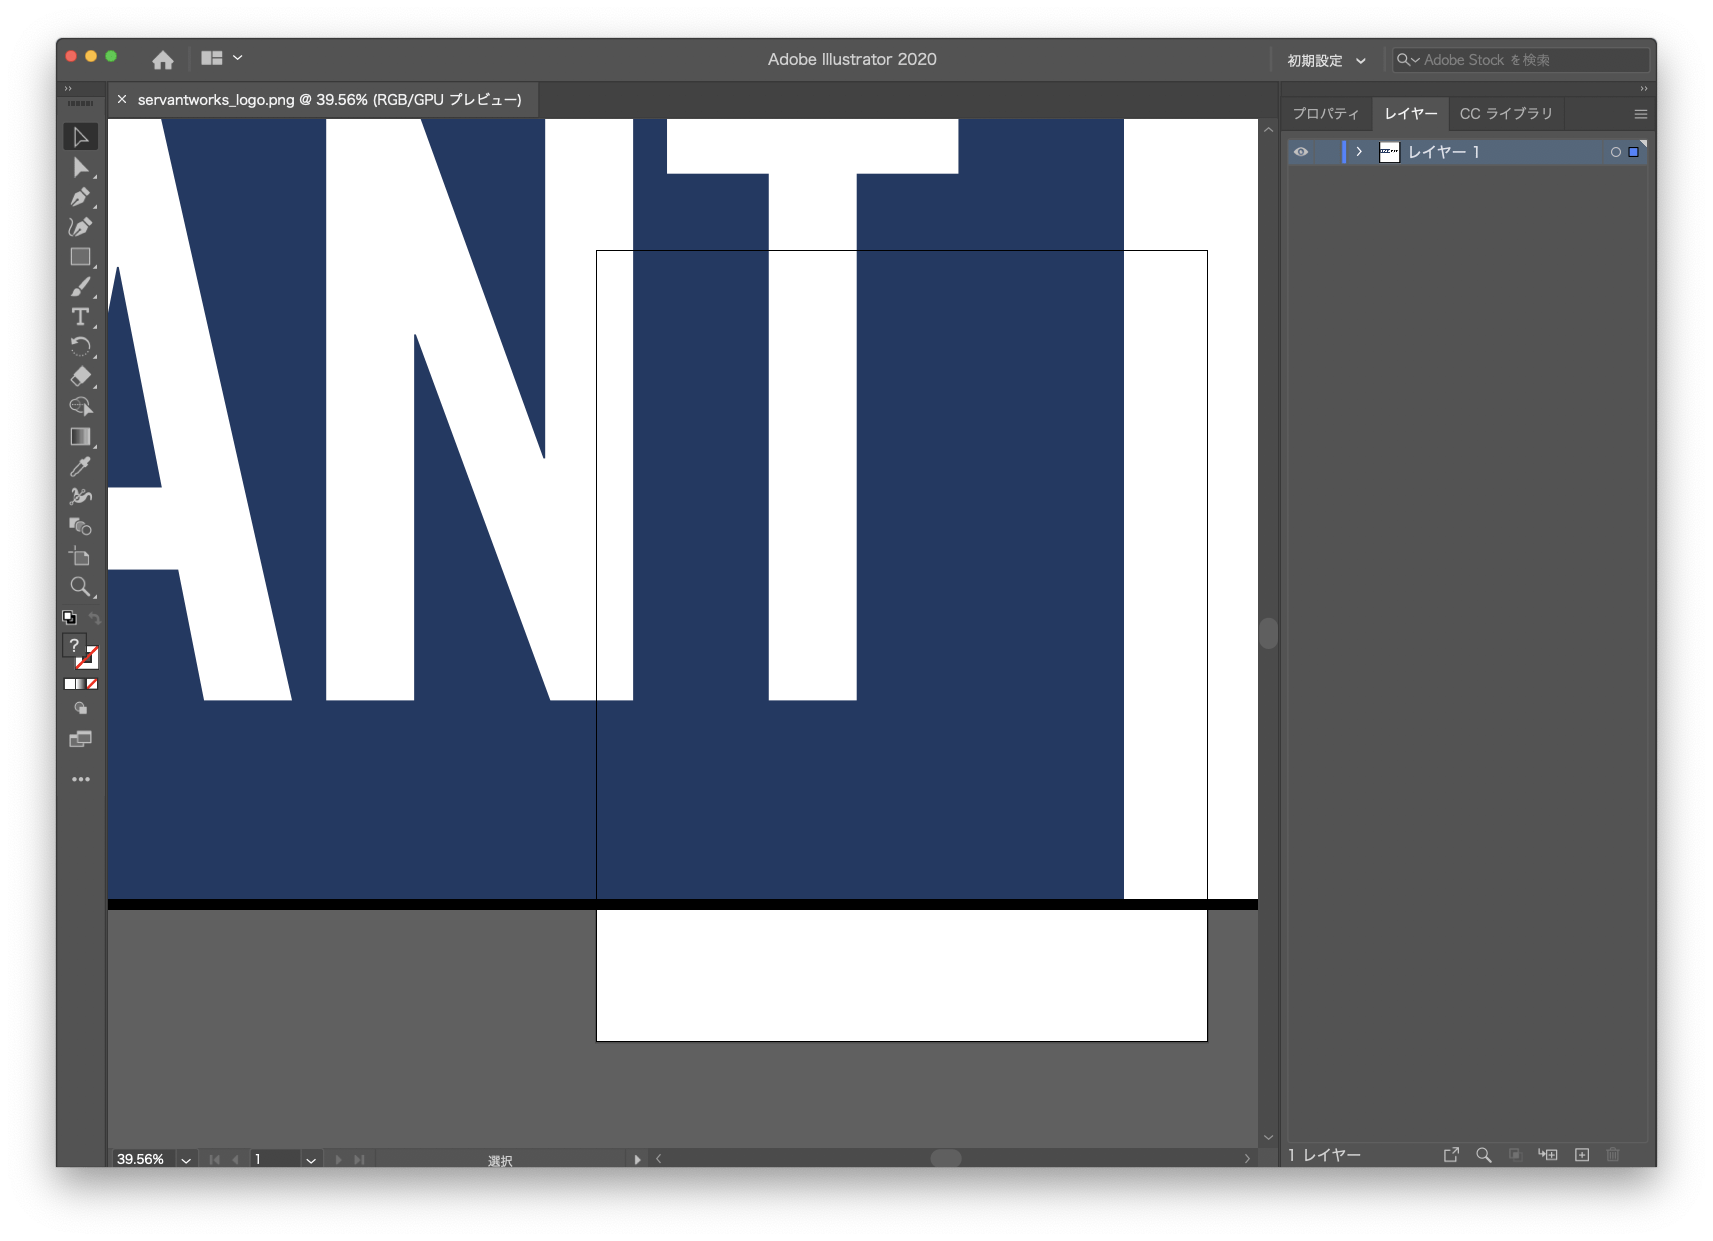1713x1241 pixels.
Task: Swap fill and stroke colors
Action: click(x=95, y=618)
